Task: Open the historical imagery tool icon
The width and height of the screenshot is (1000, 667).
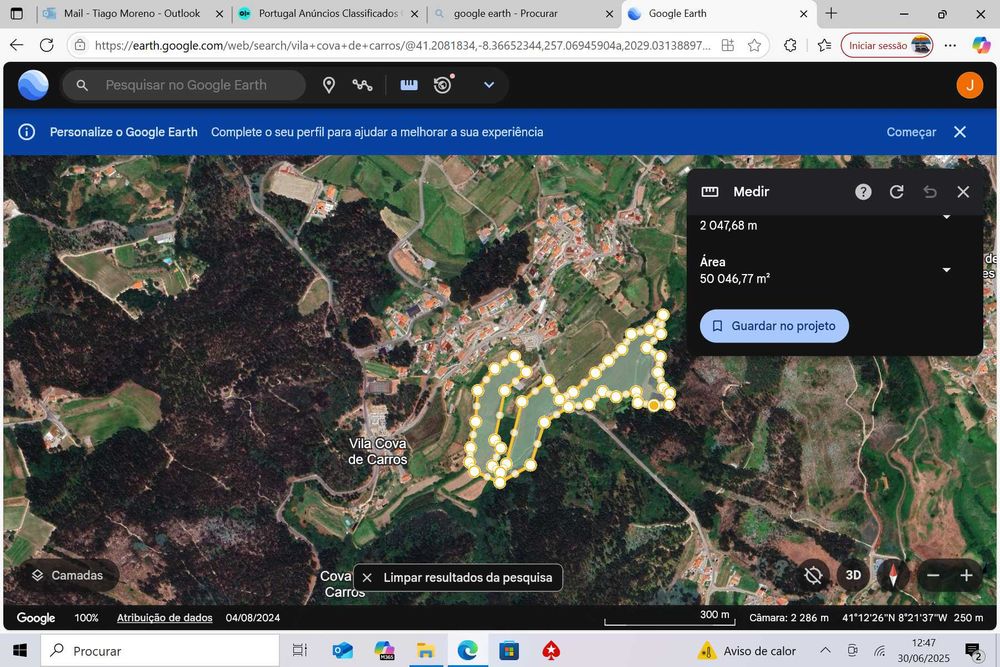Action: pyautogui.click(x=443, y=84)
